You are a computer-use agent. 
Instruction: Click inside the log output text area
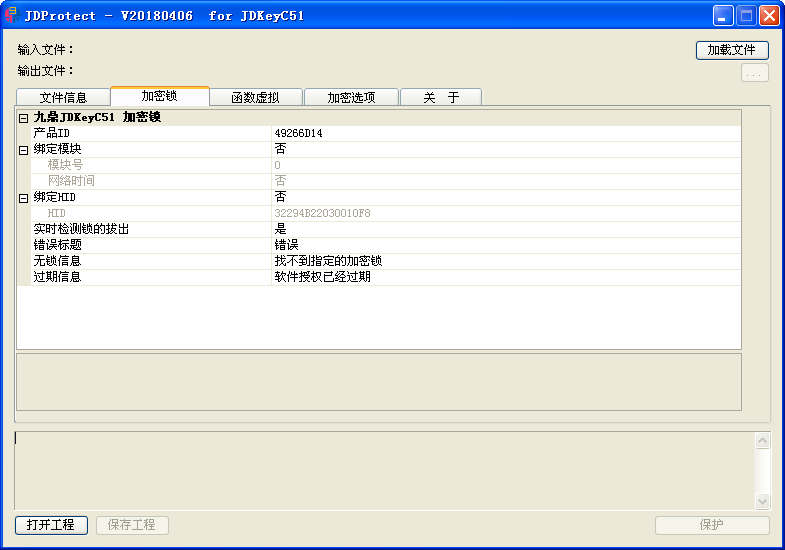[384, 471]
